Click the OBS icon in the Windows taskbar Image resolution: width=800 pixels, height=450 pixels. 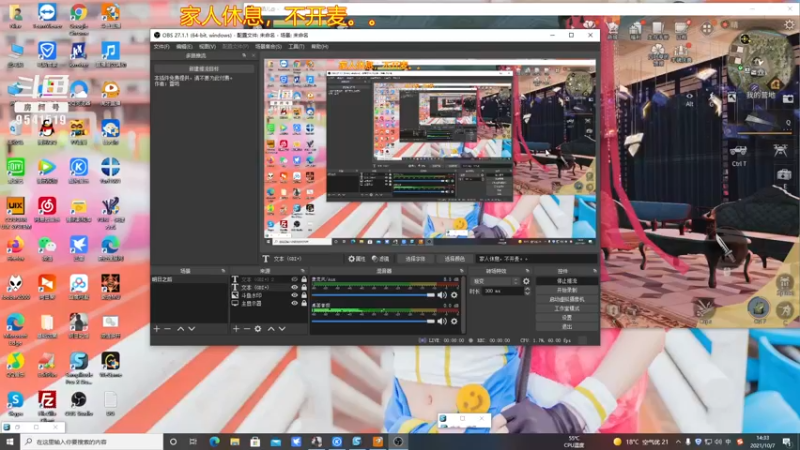[x=398, y=441]
